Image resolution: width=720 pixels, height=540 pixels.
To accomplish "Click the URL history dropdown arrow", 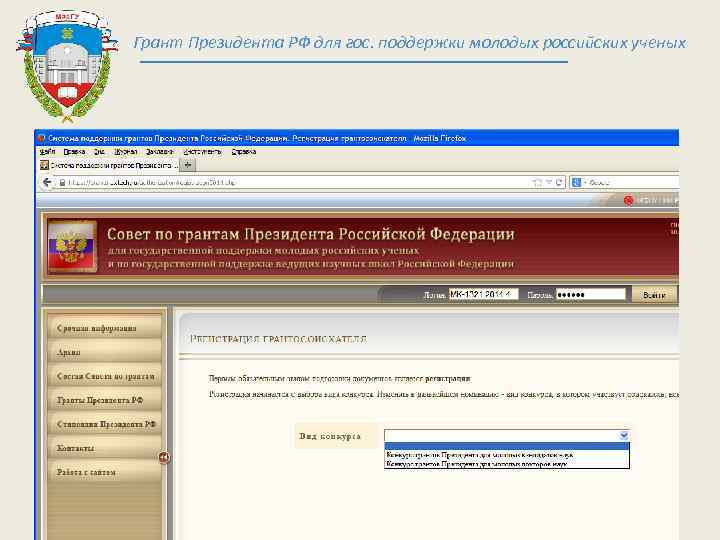I will [x=549, y=182].
